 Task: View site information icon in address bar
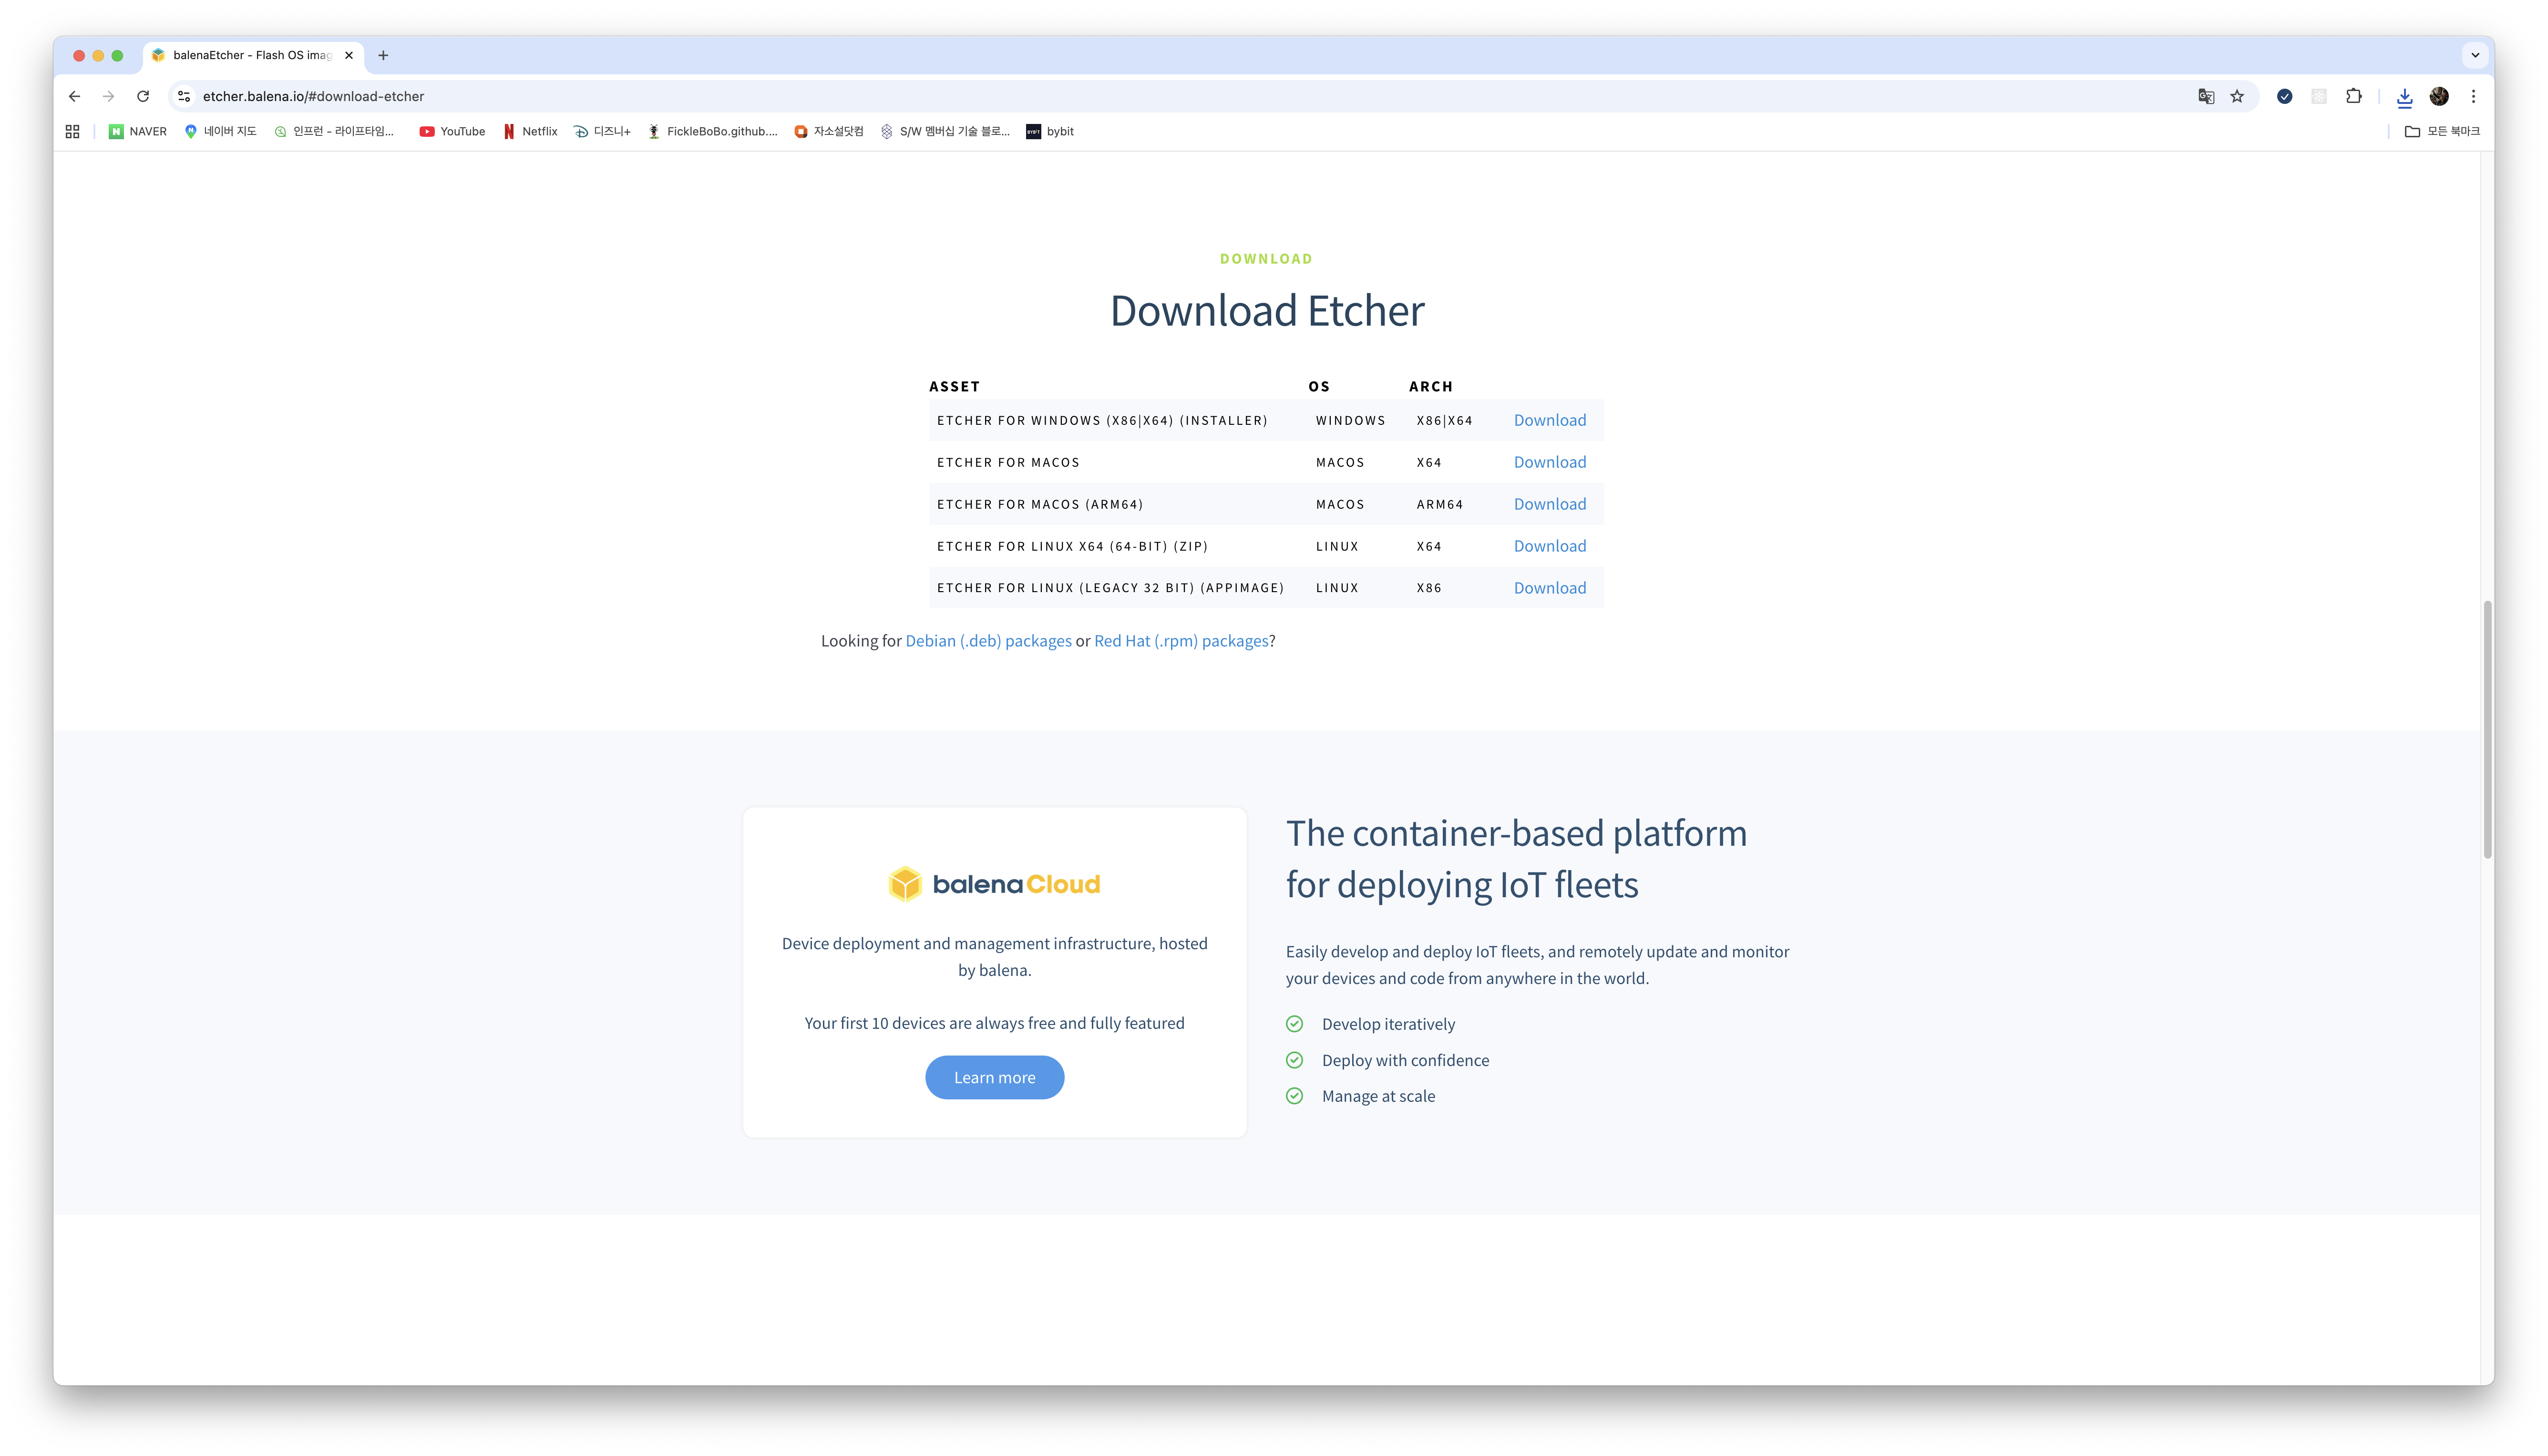click(x=184, y=96)
